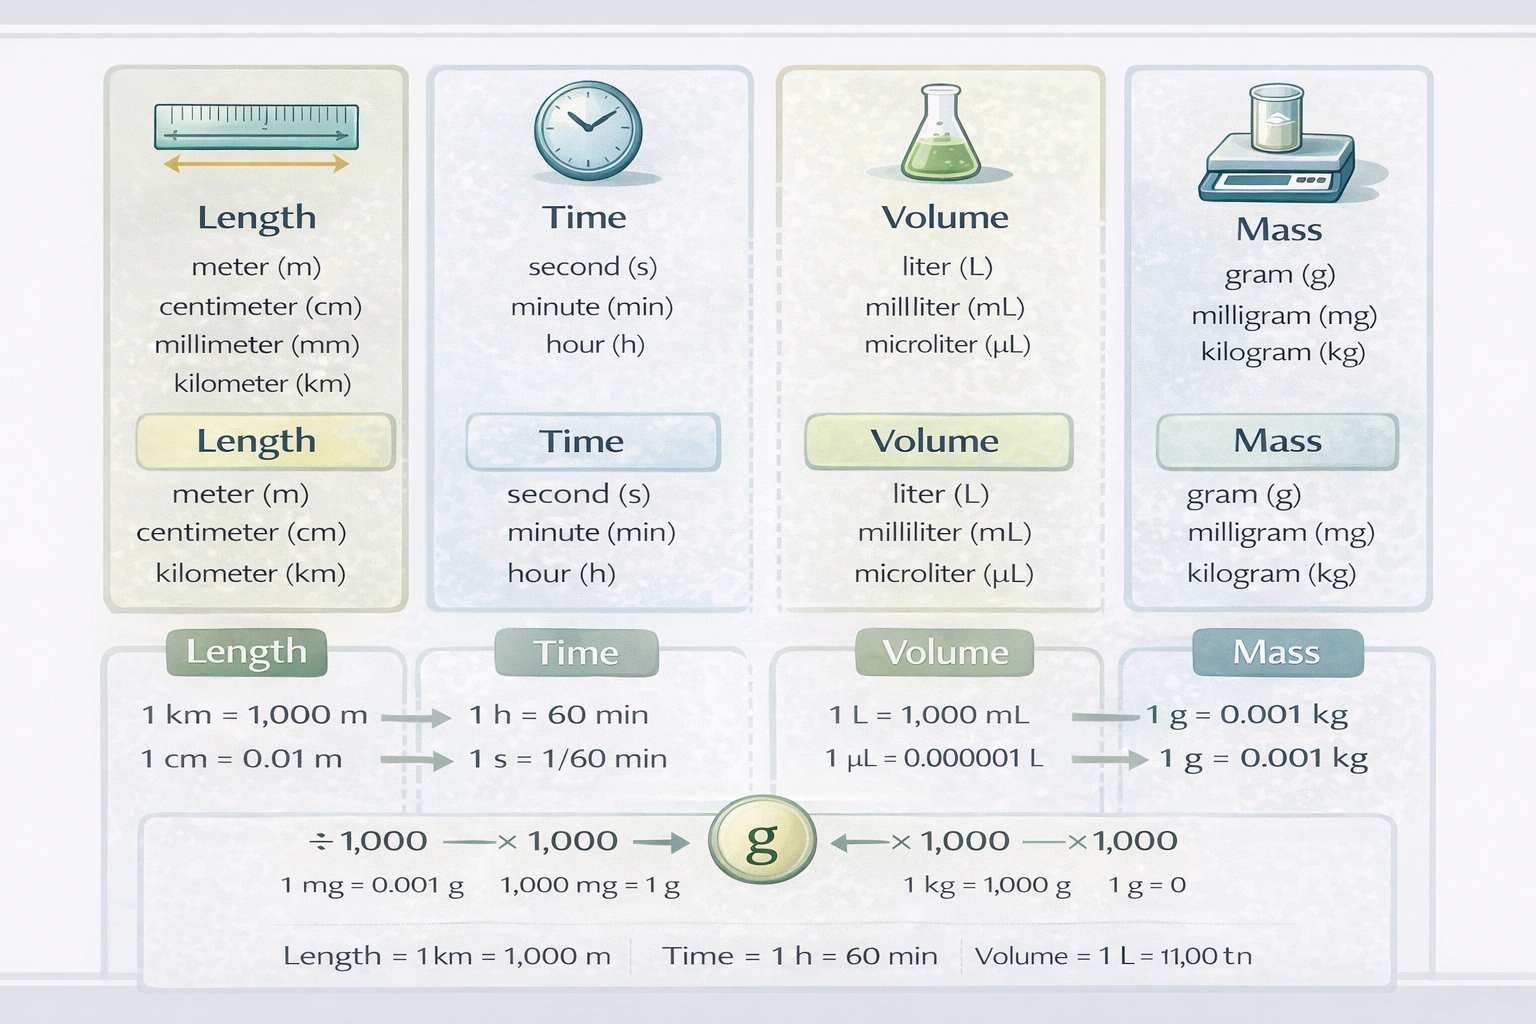Viewport: 1536px width, 1024px height.
Task: Expand the '× 1,000' step right of the gram circle
Action: (x=950, y=841)
